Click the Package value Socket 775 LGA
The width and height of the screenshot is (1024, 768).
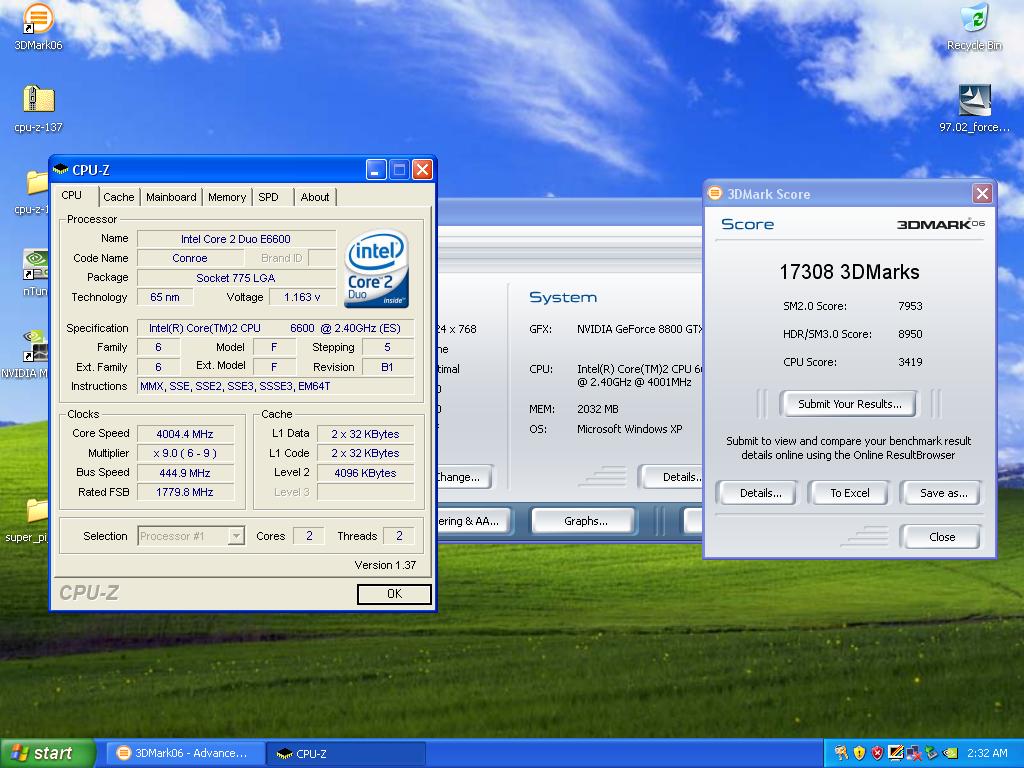(x=236, y=278)
